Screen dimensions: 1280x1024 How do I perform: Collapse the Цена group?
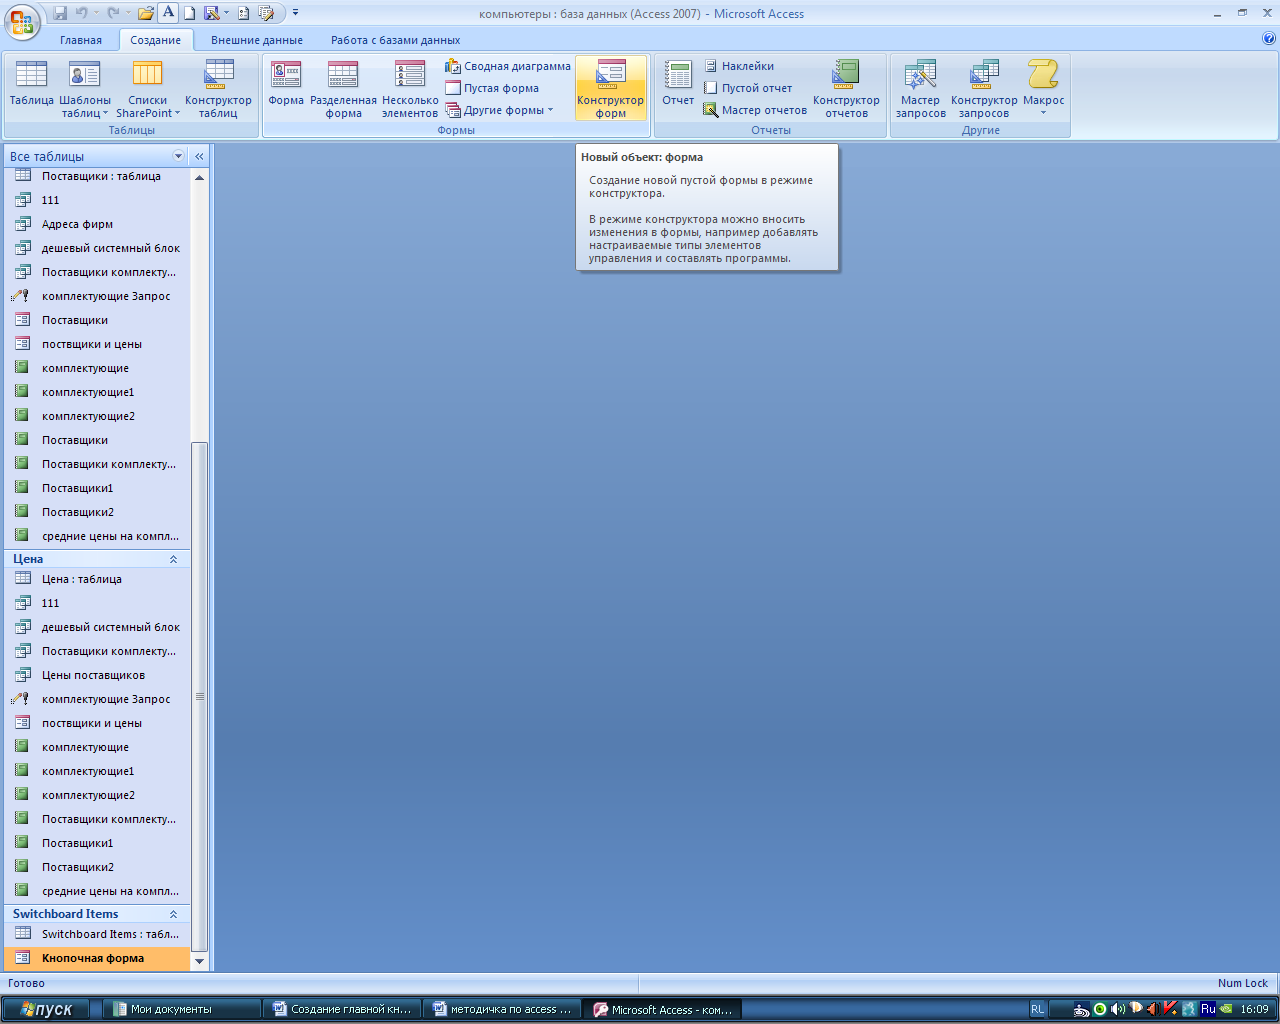pos(173,559)
